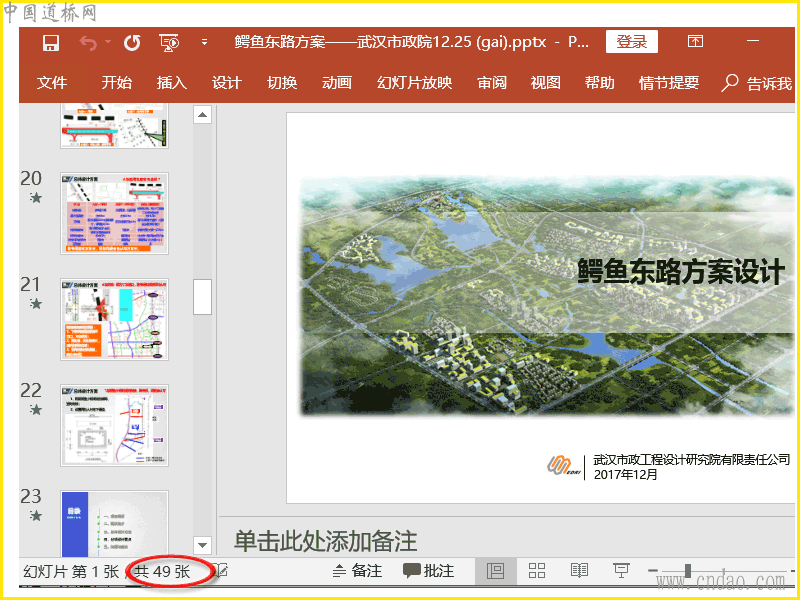Image resolution: width=800 pixels, height=600 pixels.
Task: Click the thumbnail panel scroll up arrow
Action: point(203,115)
